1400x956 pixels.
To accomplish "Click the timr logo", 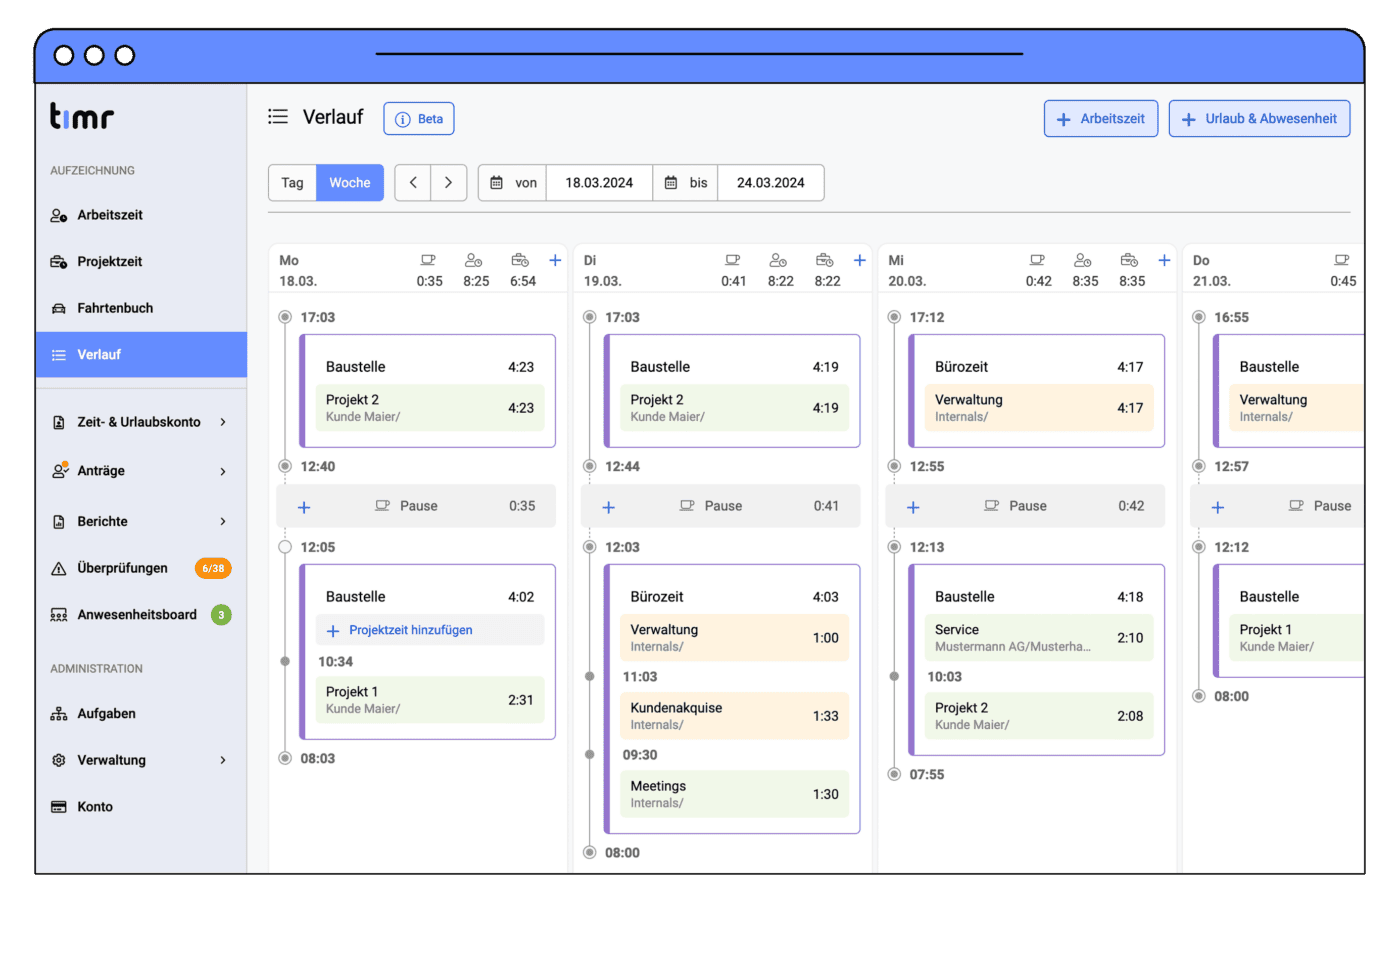I will [x=82, y=116].
